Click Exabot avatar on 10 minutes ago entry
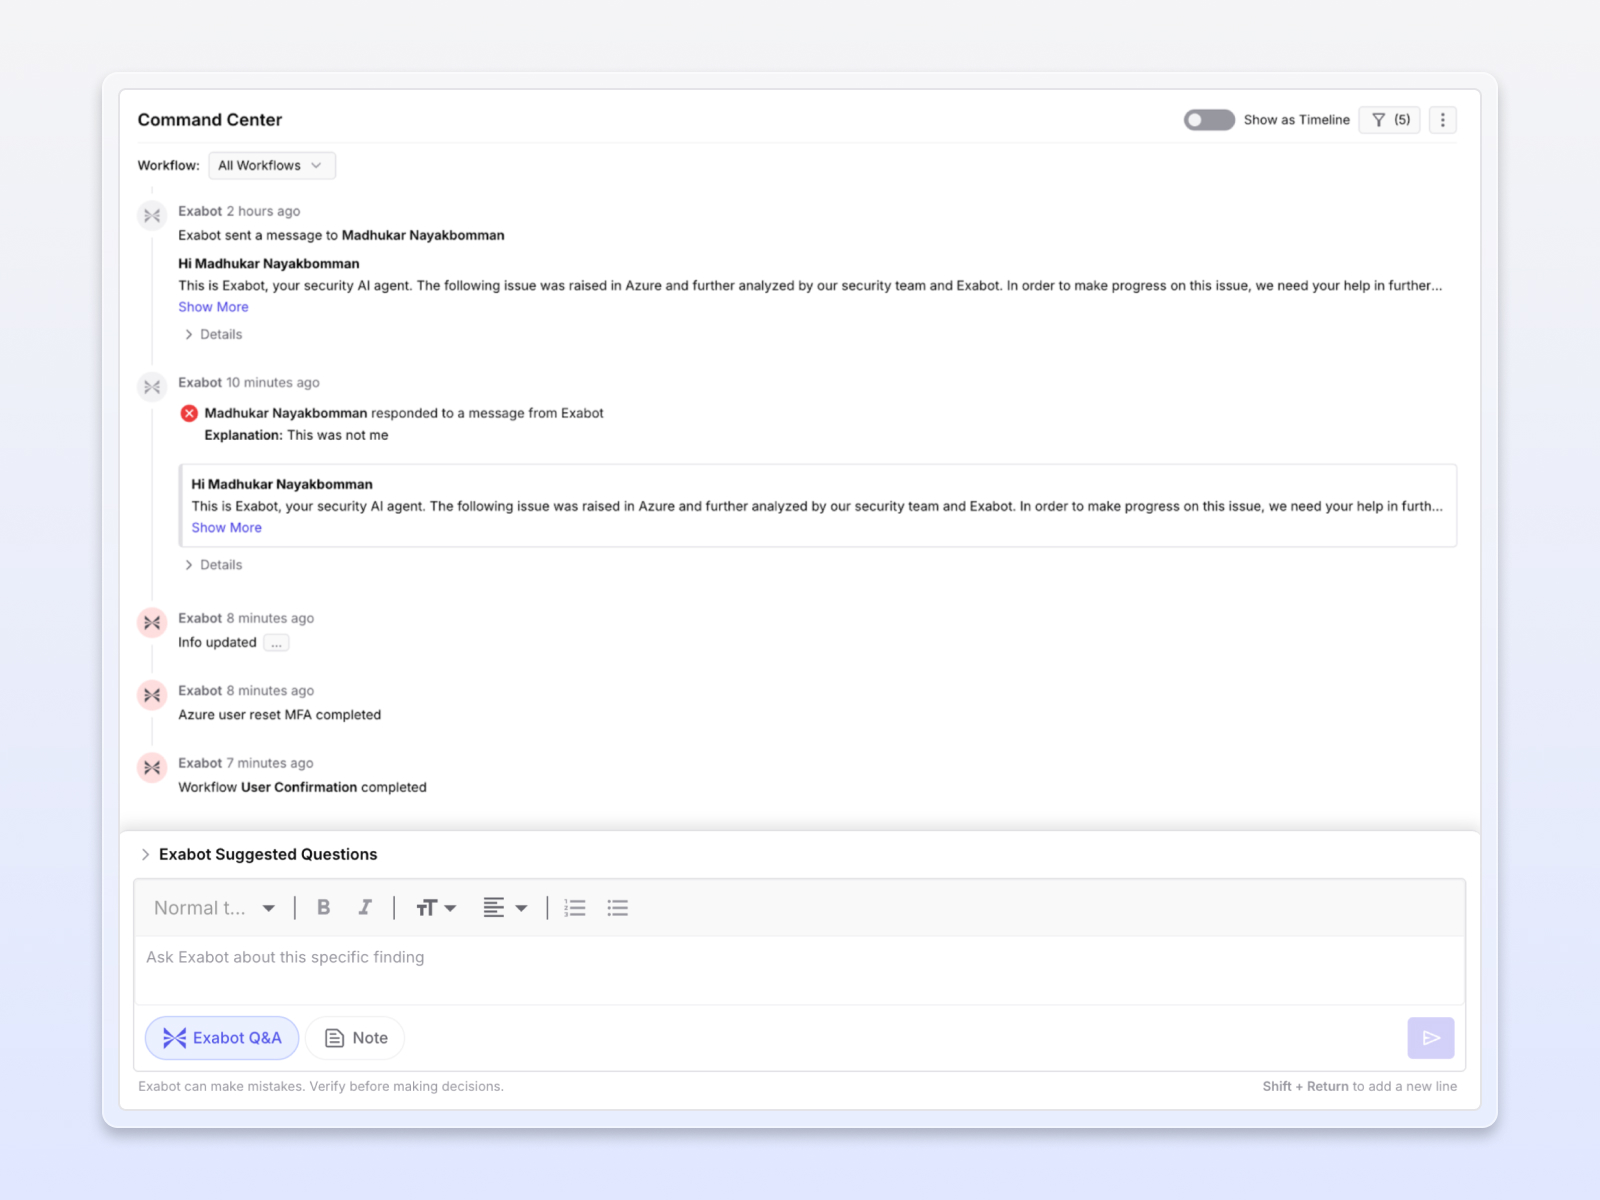This screenshot has width=1600, height=1200. point(152,387)
